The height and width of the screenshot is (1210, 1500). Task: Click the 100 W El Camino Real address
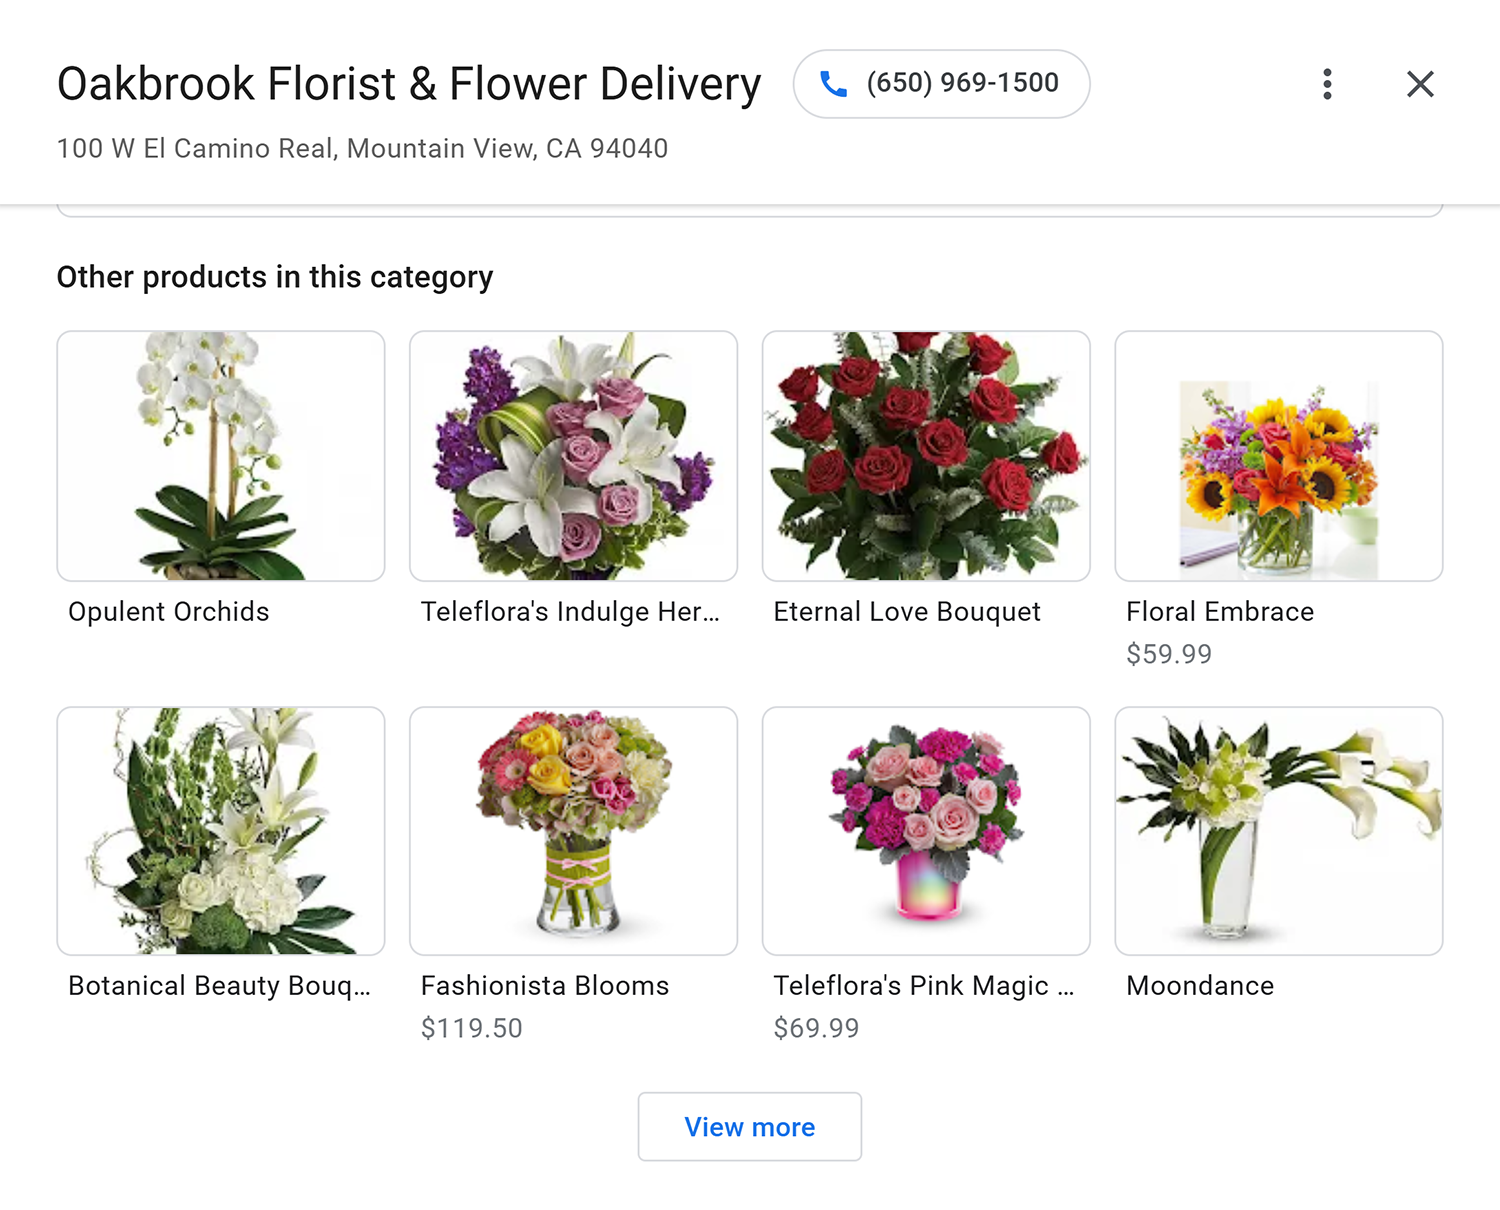(362, 149)
